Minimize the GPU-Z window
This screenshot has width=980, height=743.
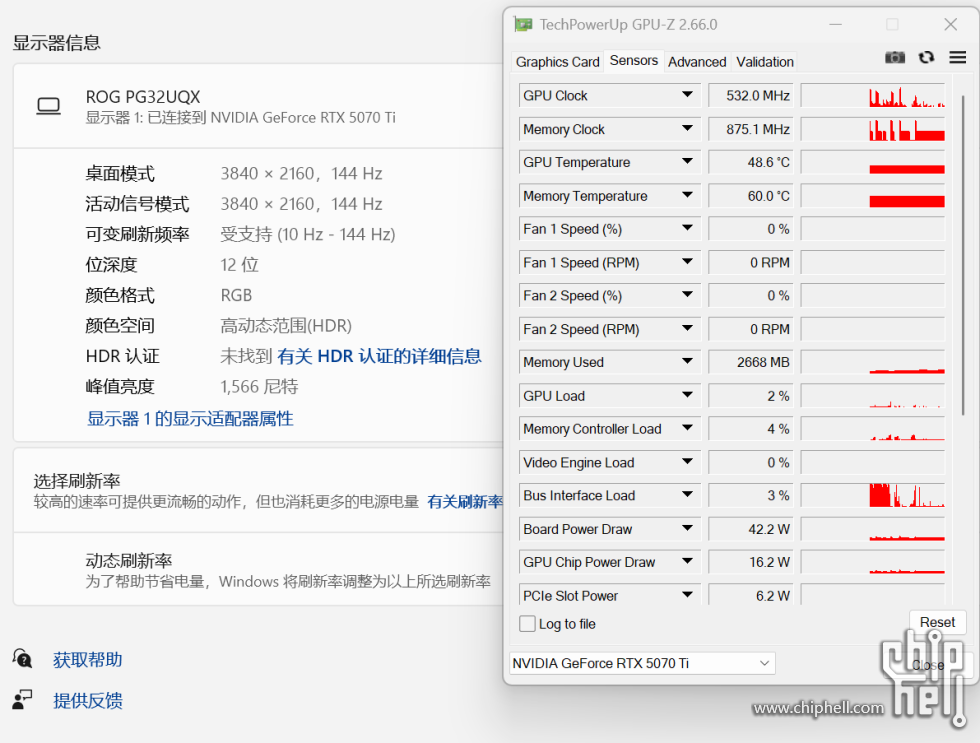click(836, 24)
